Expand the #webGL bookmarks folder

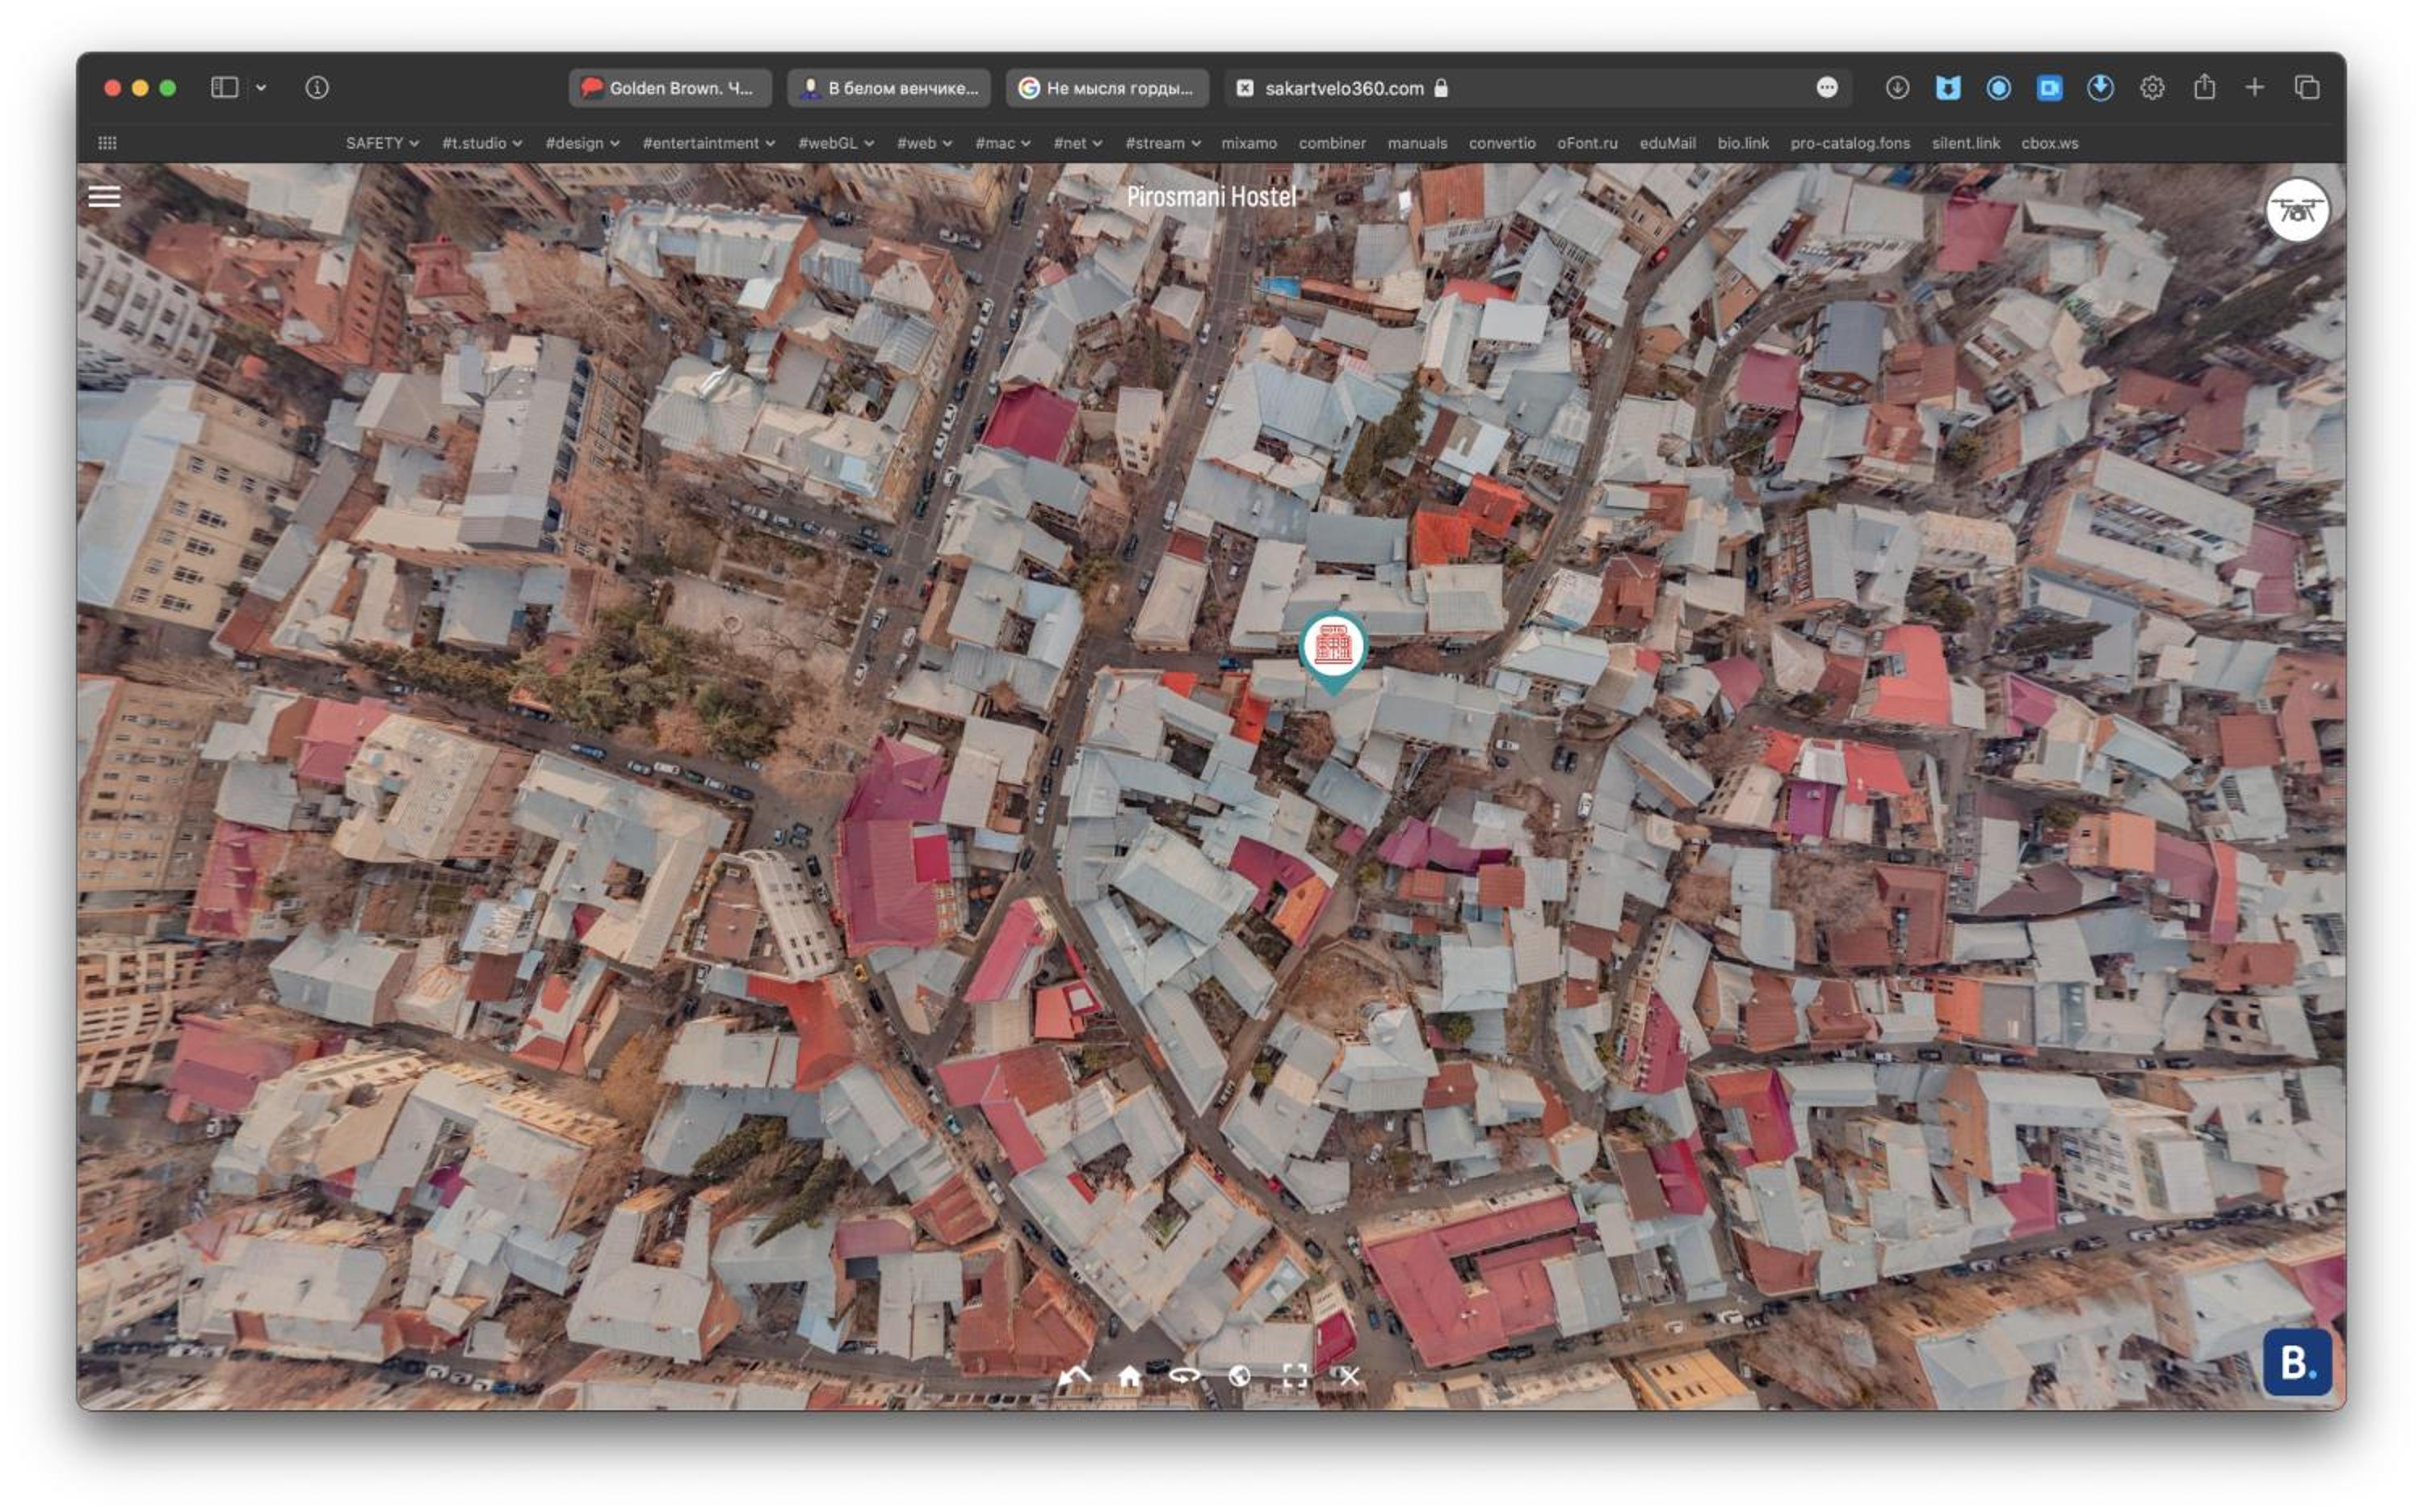point(836,143)
